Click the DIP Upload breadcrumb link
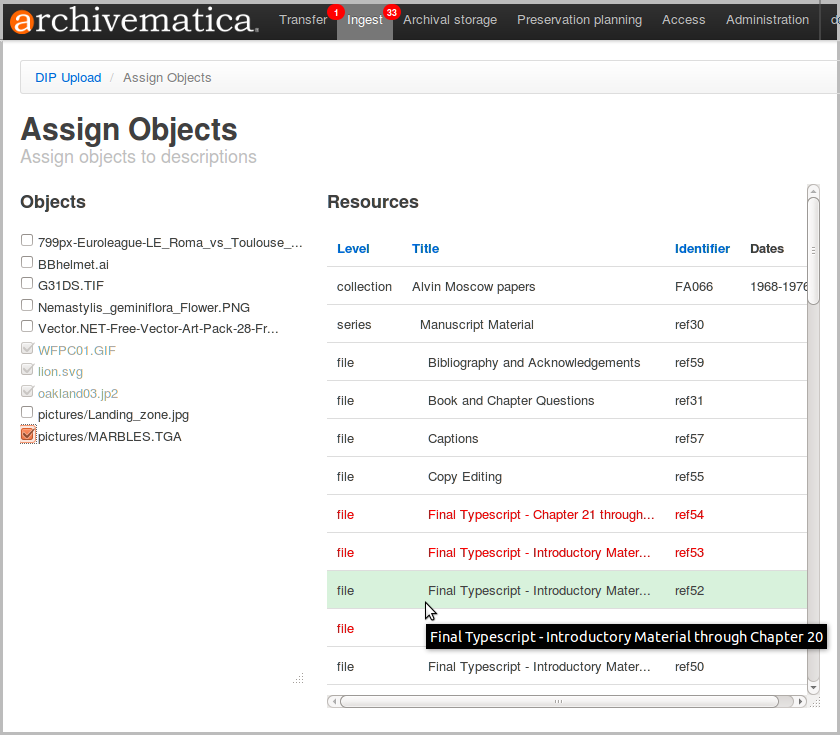Image resolution: width=840 pixels, height=735 pixels. [68, 78]
